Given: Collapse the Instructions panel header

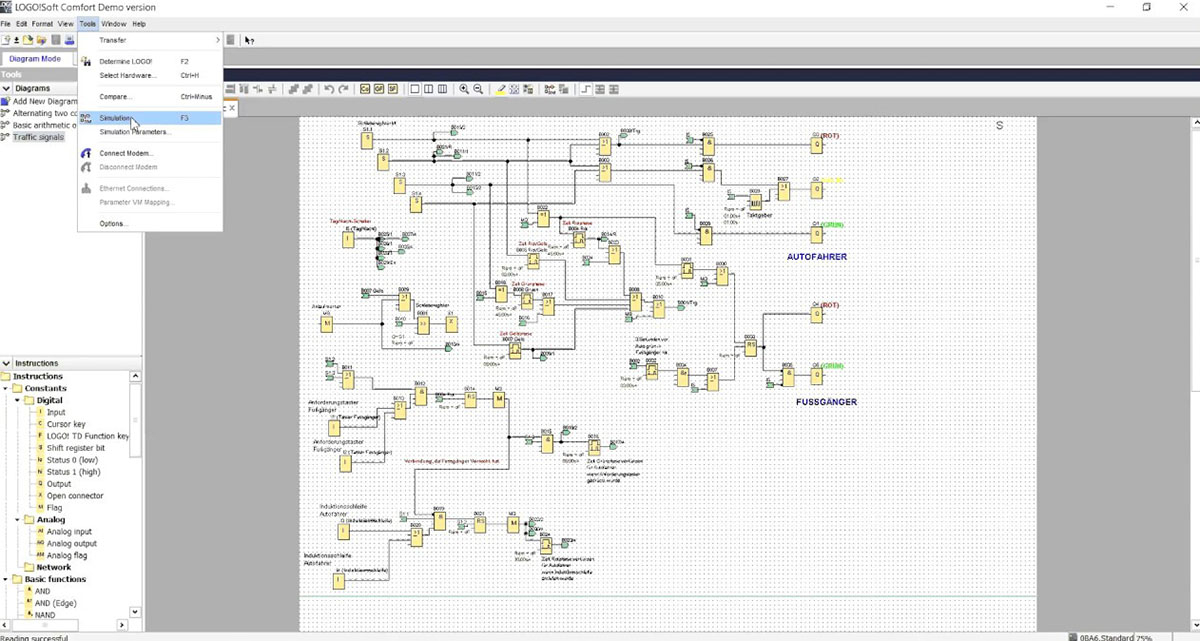Looking at the screenshot, I should [6, 363].
